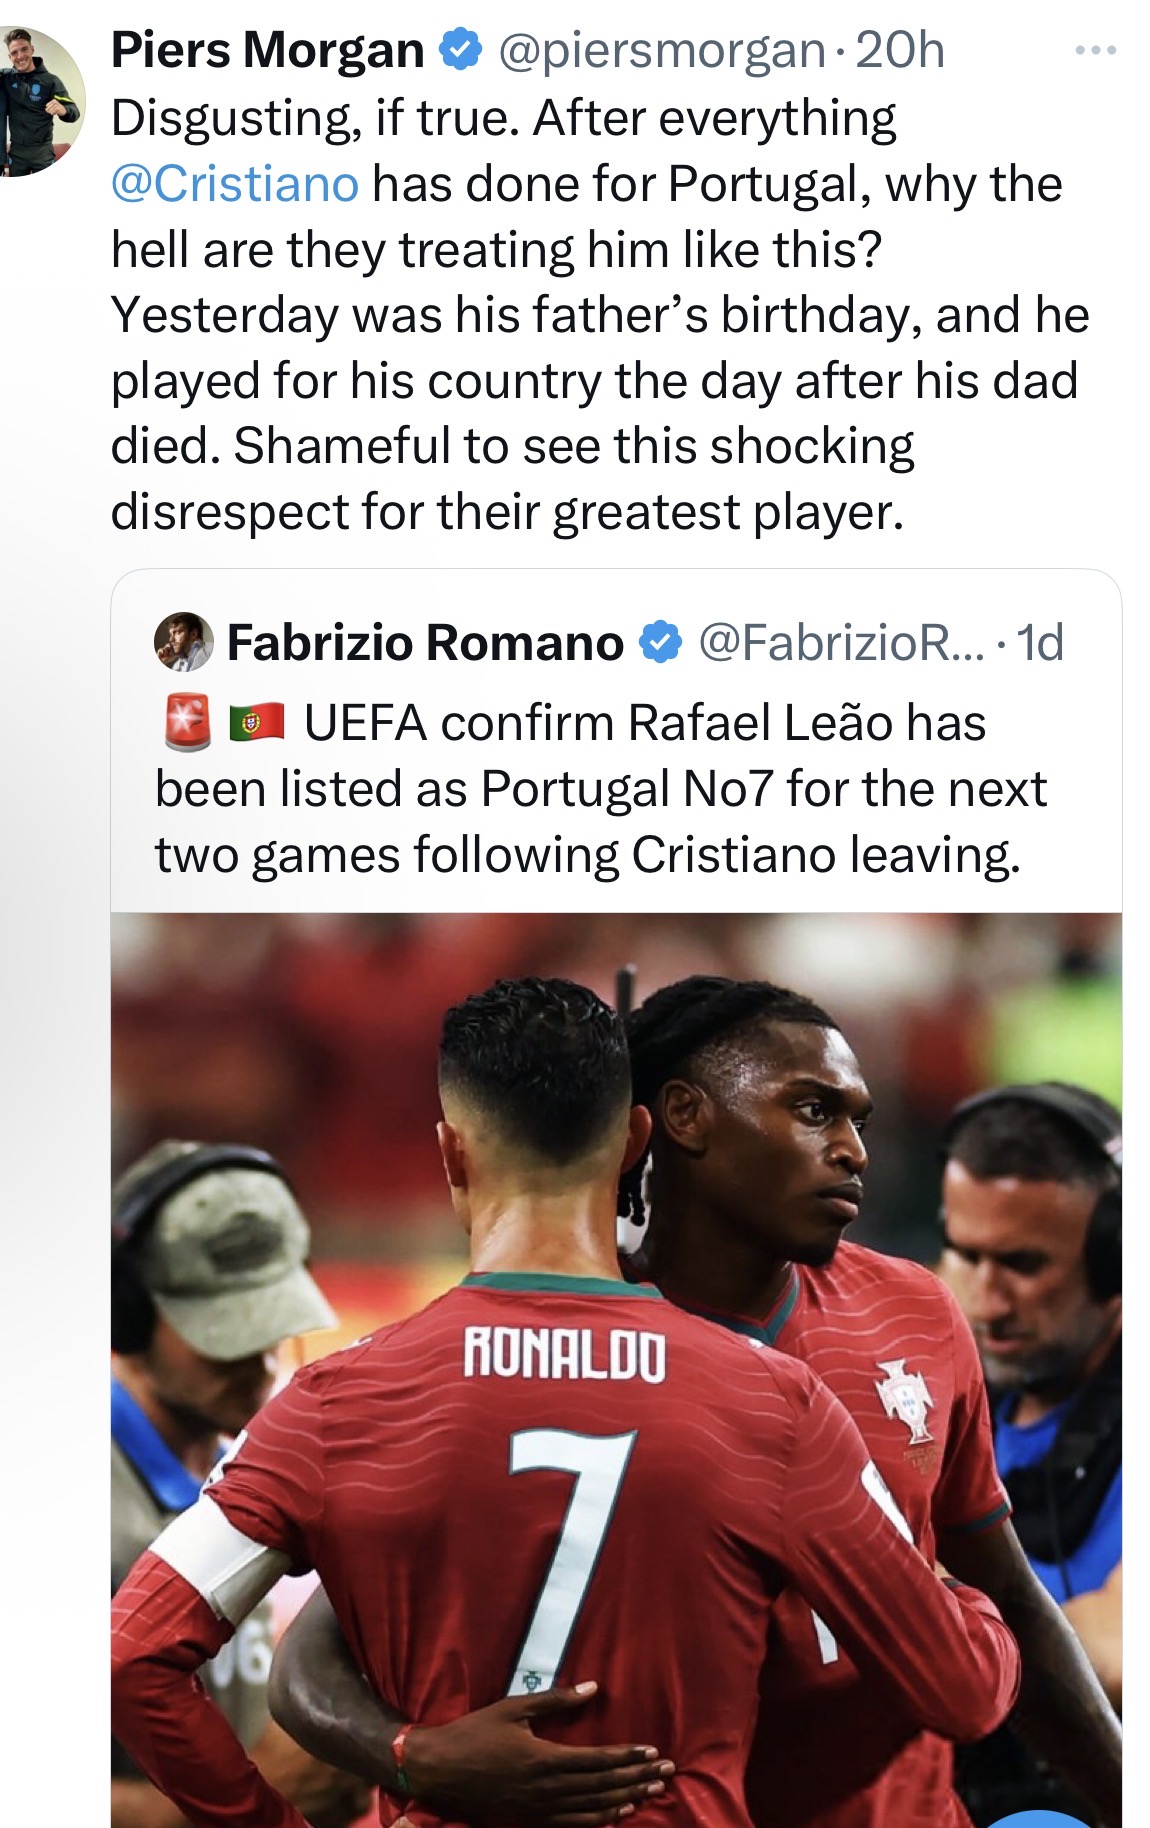Tap the 20h tweet timestamp
1150x1828 pixels.
click(900, 50)
